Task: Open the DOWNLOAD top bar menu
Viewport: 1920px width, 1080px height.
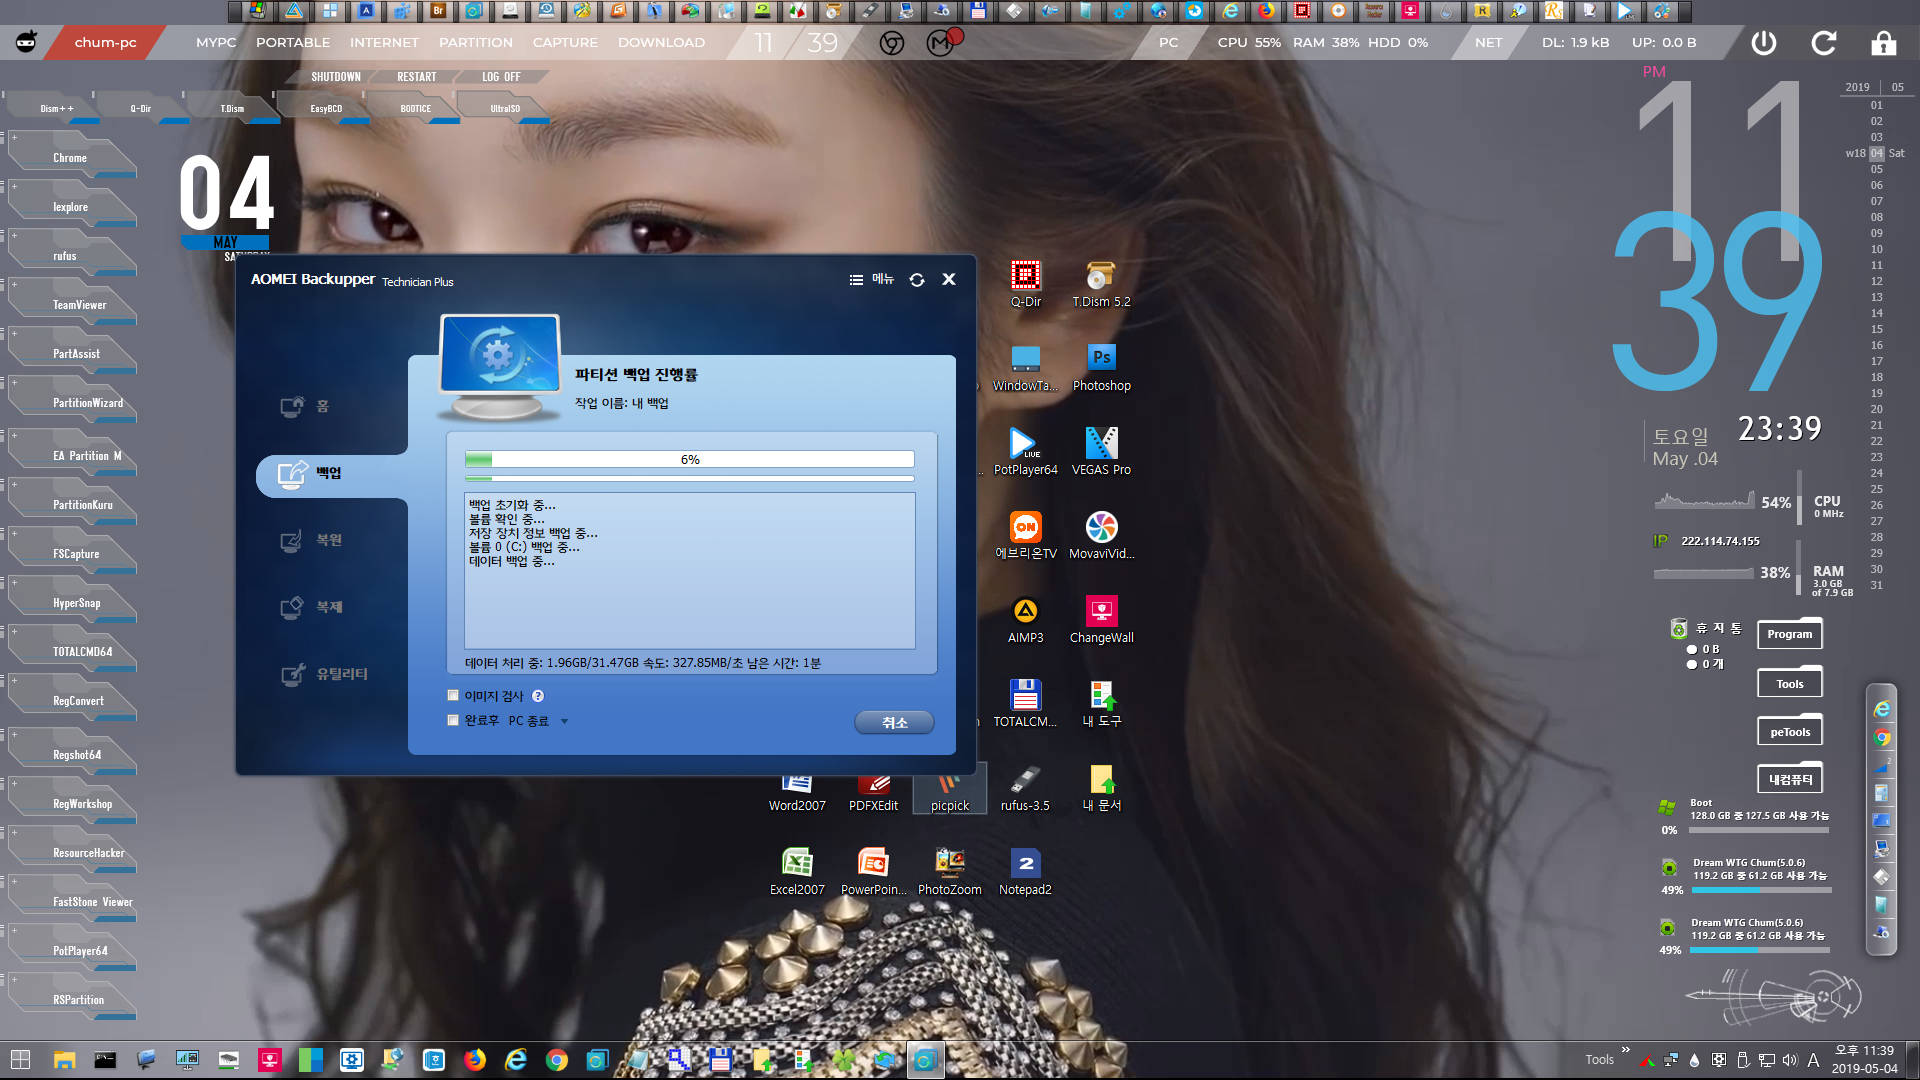Action: 661,43
